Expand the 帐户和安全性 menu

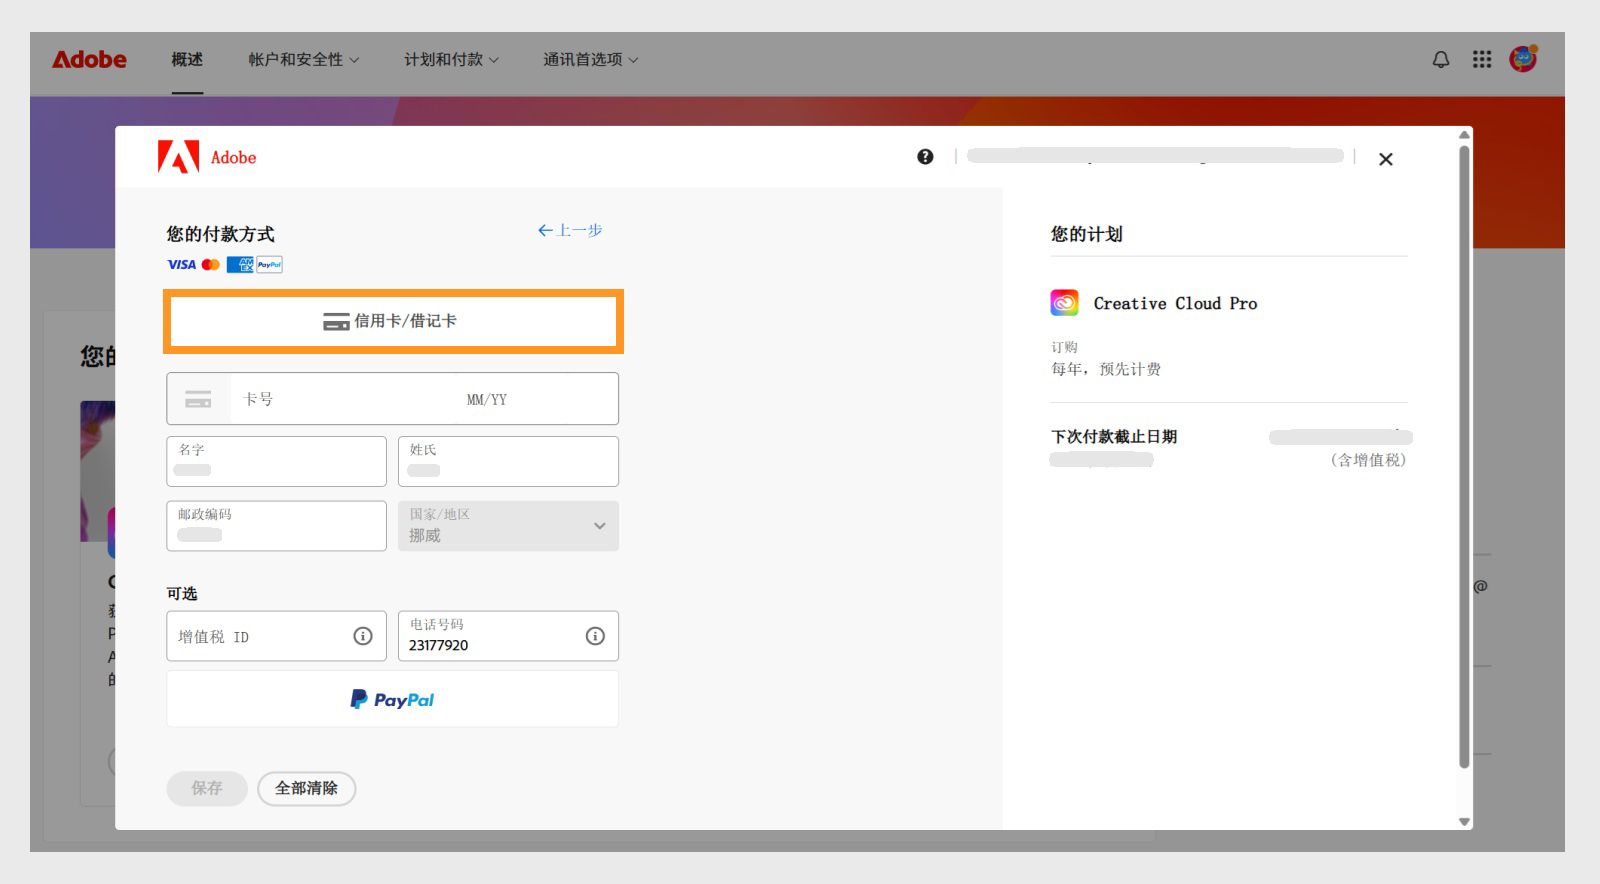click(304, 60)
